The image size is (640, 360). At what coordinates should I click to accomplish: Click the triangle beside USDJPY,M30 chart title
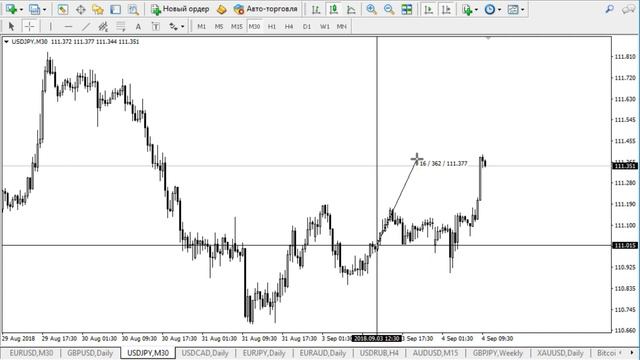[x=6, y=42]
